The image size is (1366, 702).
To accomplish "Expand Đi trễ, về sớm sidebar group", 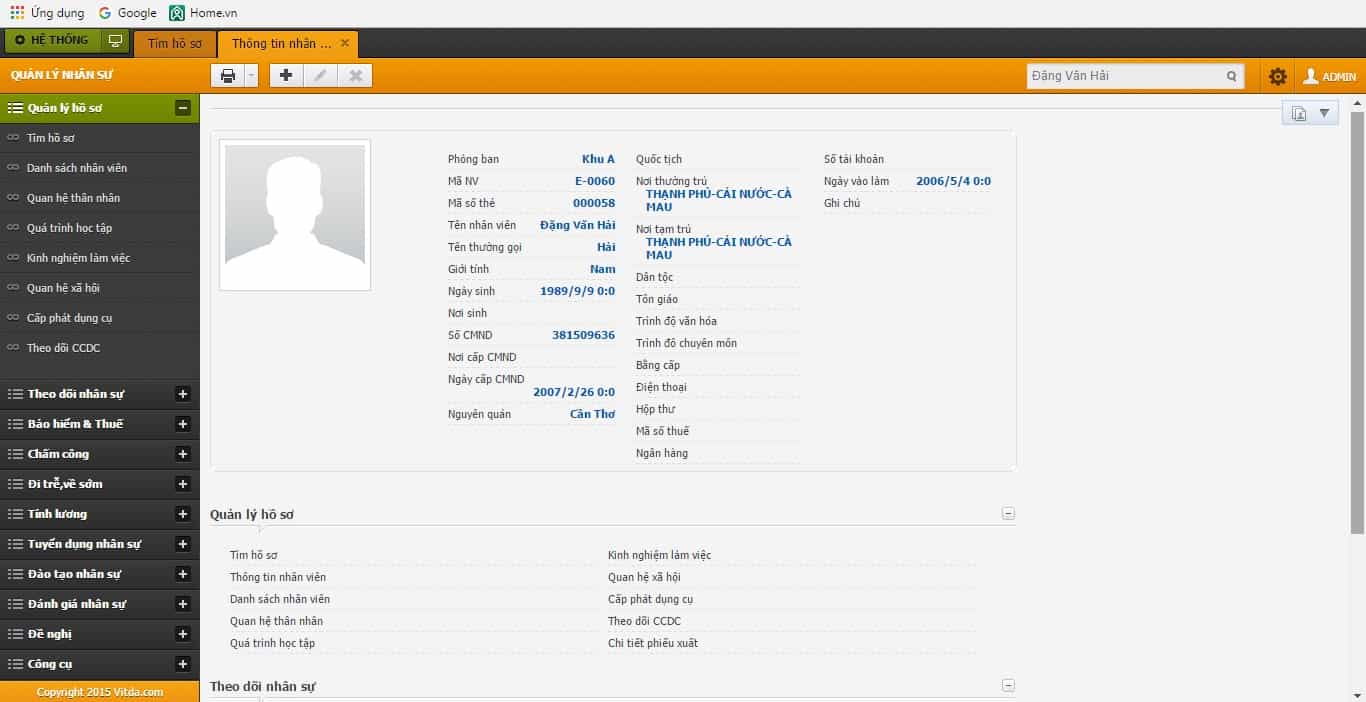I will coord(182,484).
